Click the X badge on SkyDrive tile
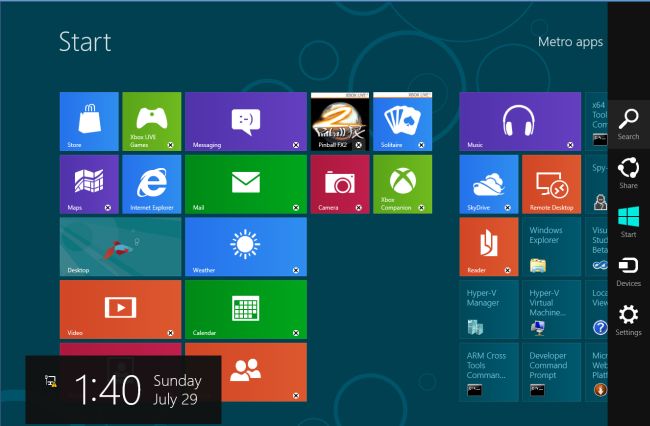This screenshot has width=650, height=426. coord(507,208)
